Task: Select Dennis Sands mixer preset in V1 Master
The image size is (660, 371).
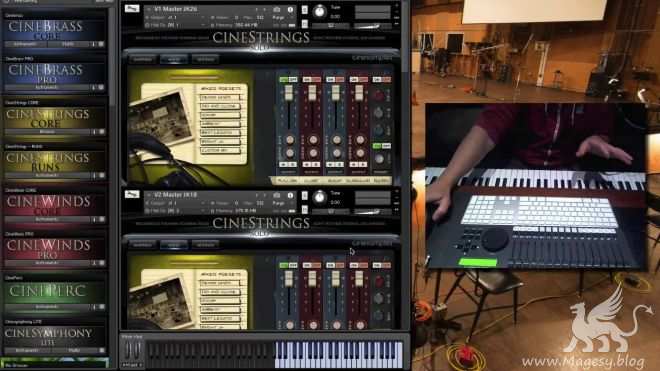Action: (221, 97)
